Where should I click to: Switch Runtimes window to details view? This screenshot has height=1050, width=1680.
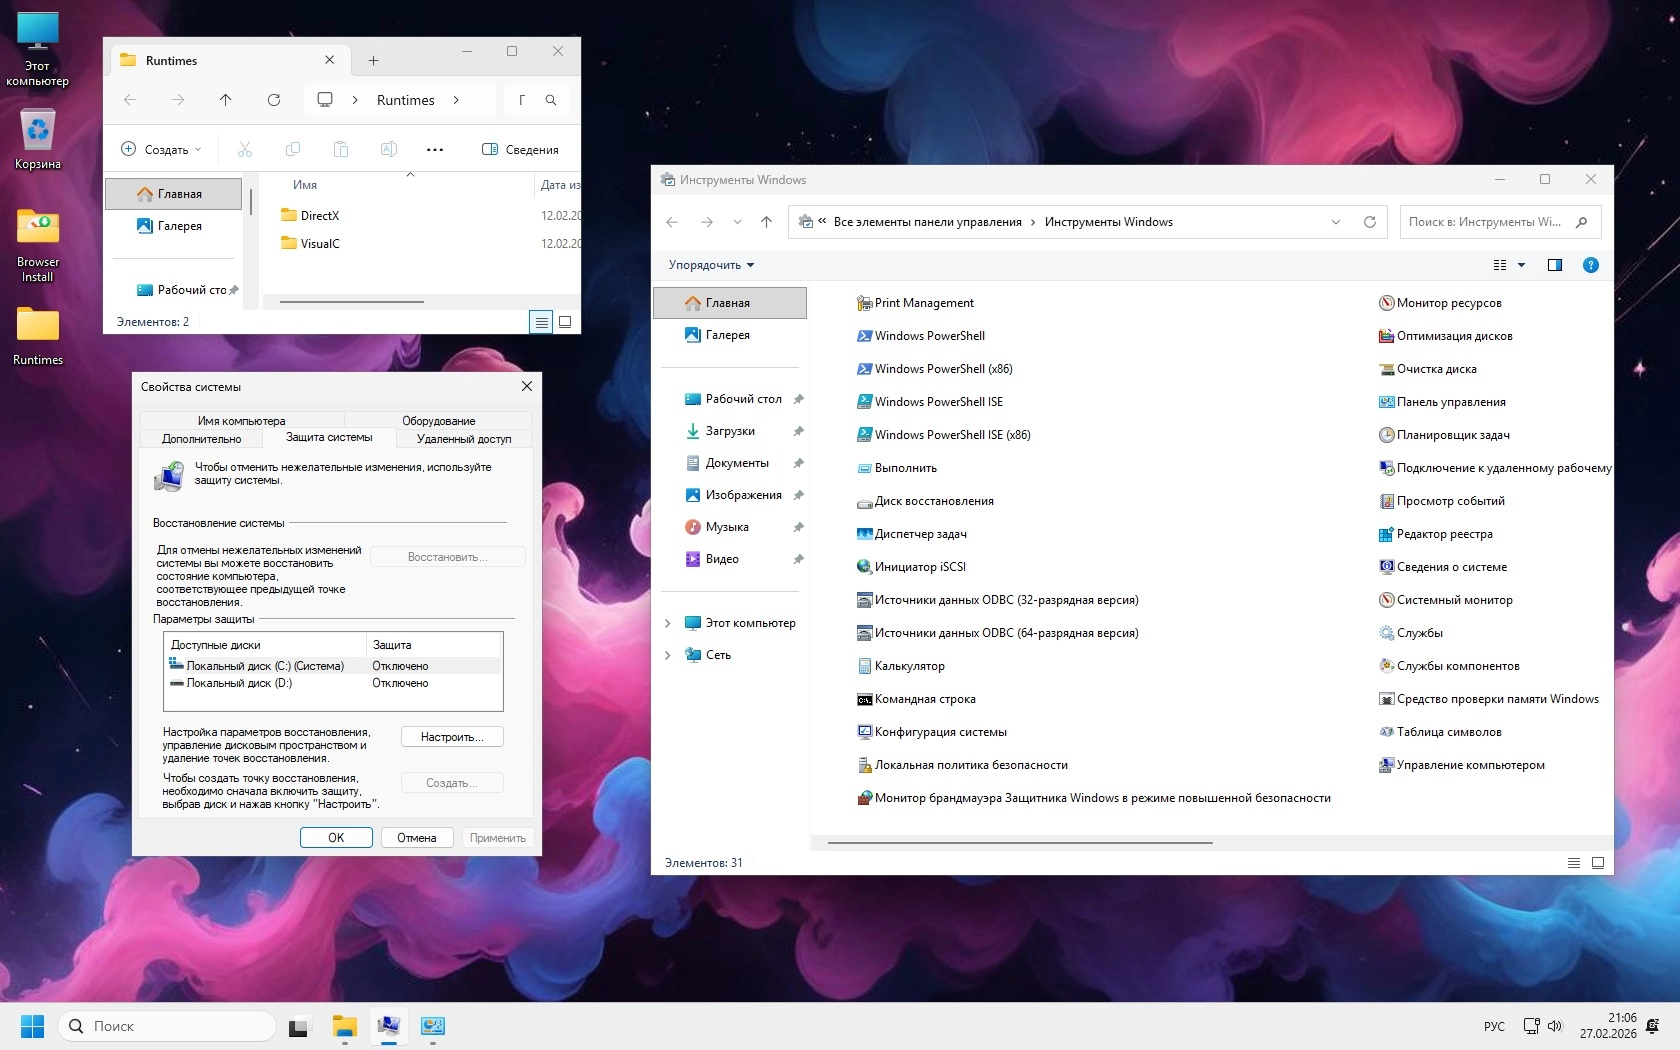[x=541, y=322]
